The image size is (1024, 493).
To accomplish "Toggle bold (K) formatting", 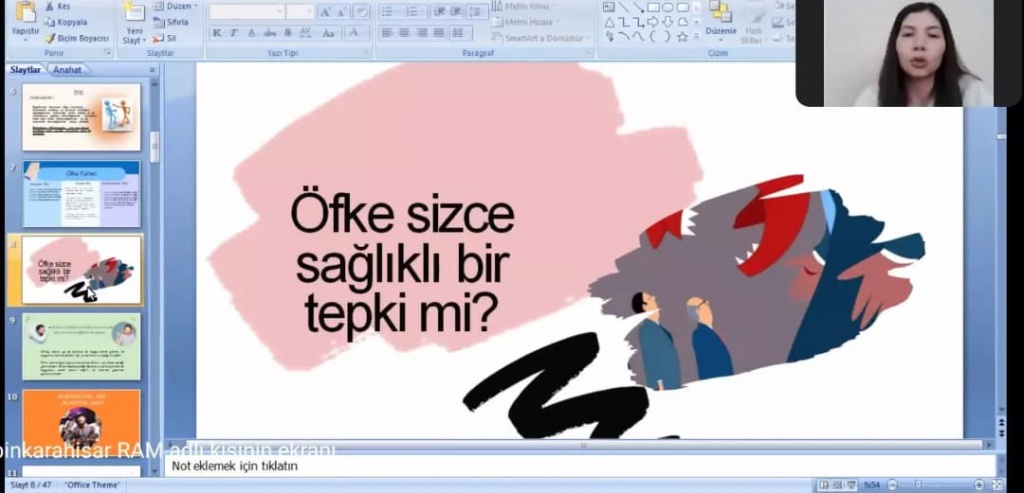I will click(216, 33).
